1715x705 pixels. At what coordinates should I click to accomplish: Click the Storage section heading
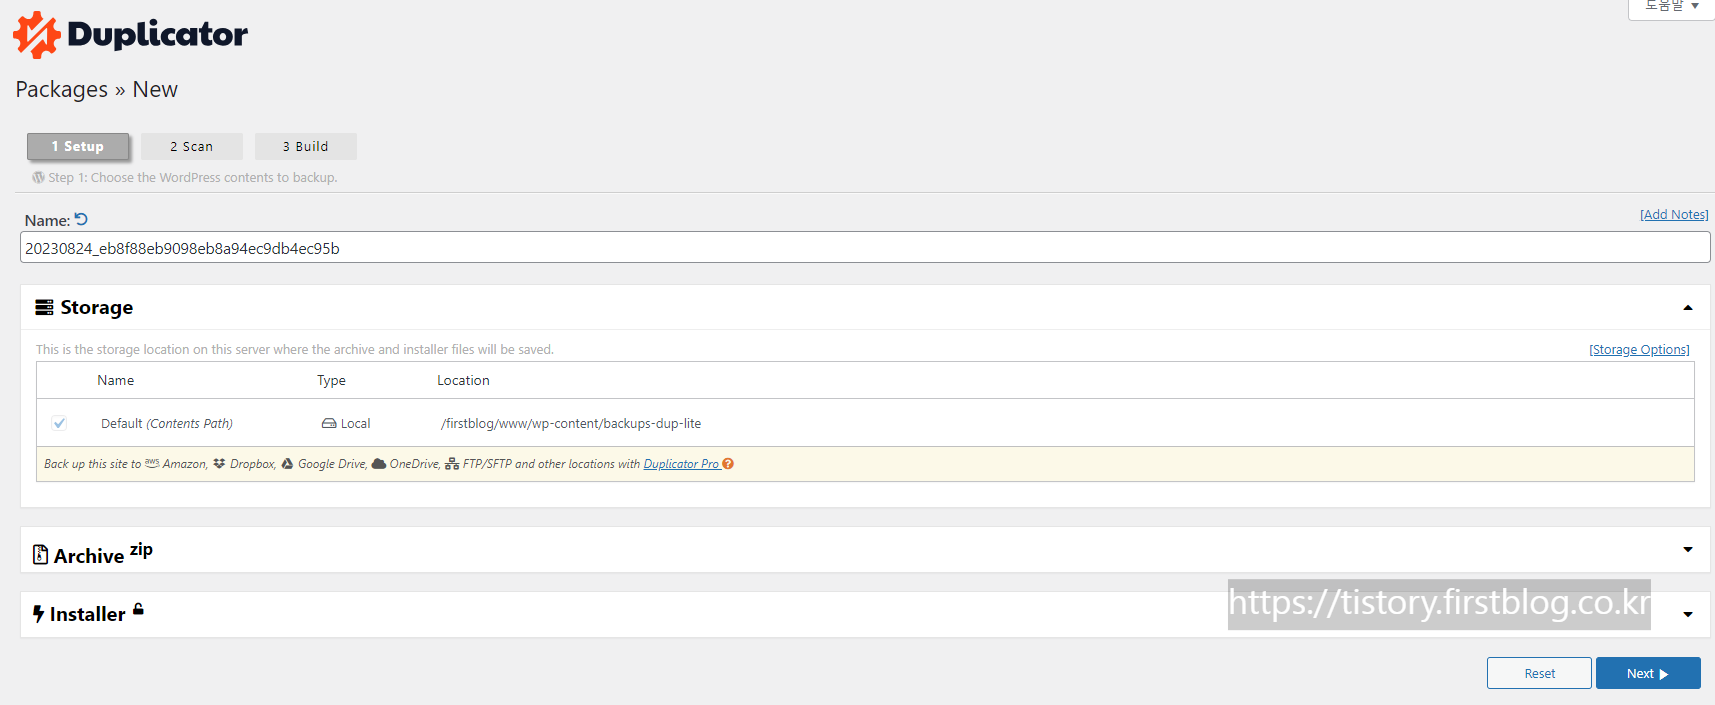[97, 307]
